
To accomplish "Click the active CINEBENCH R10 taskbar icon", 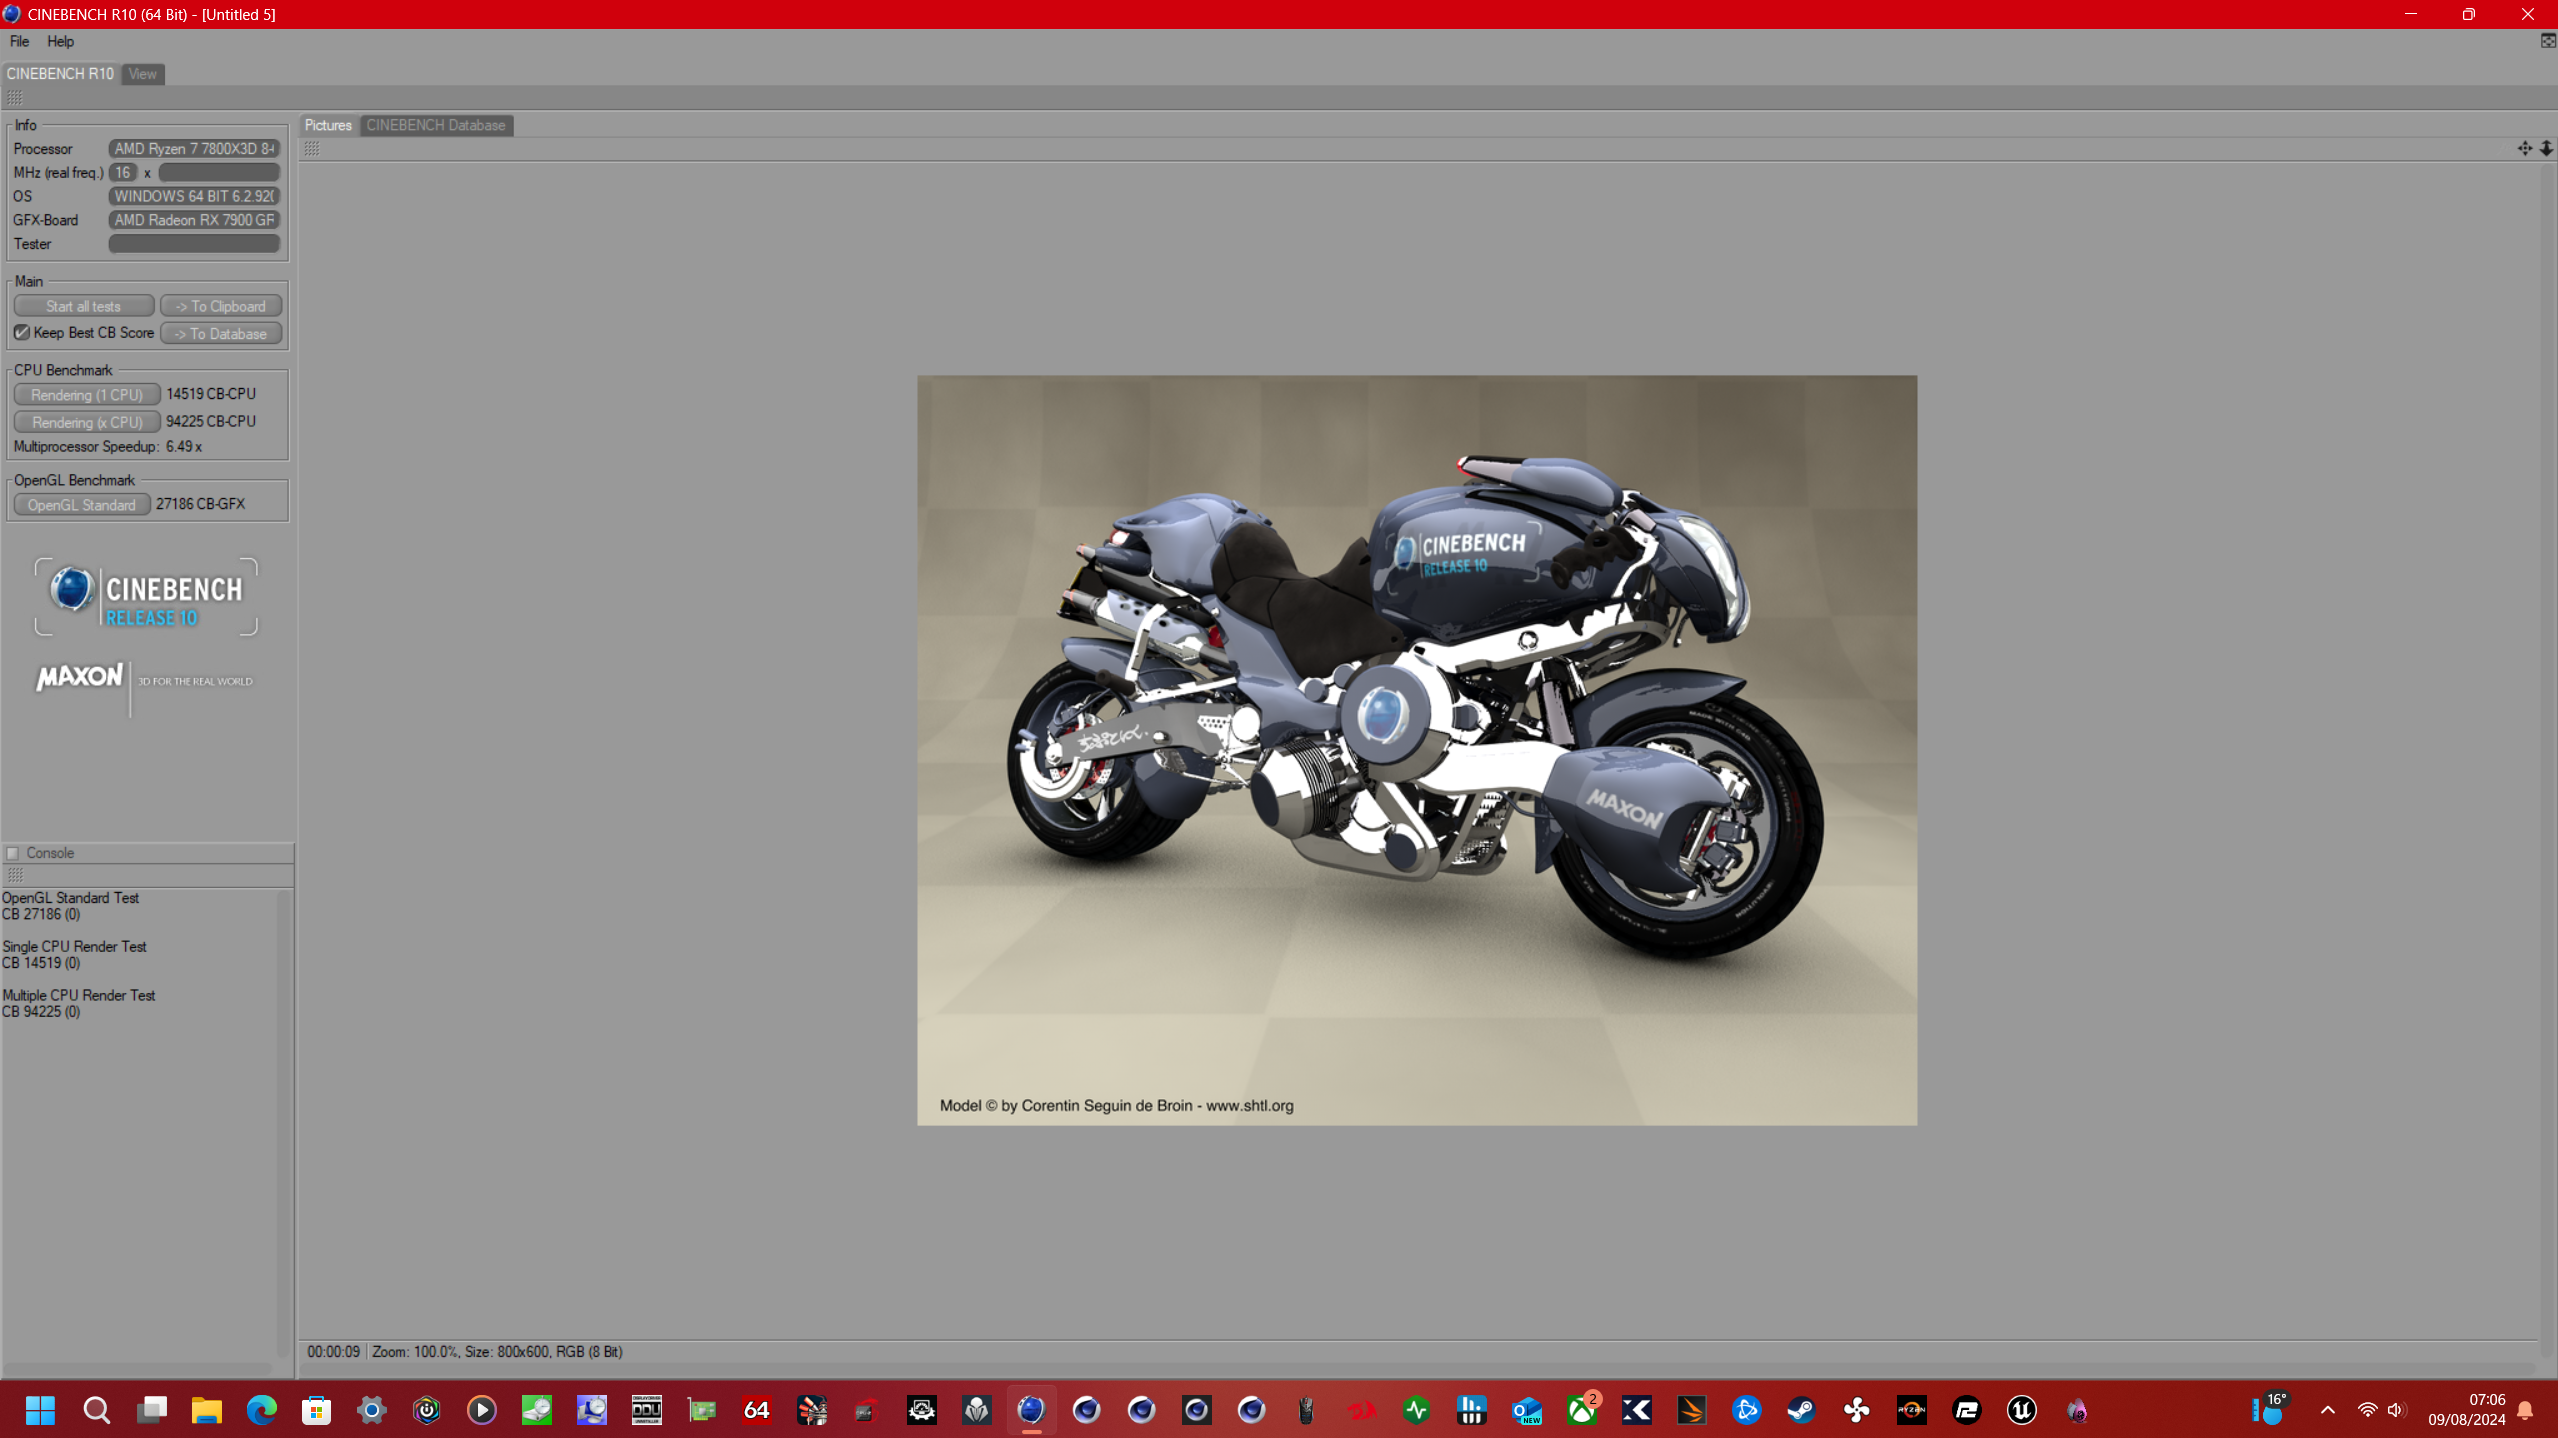I will click(1032, 1411).
